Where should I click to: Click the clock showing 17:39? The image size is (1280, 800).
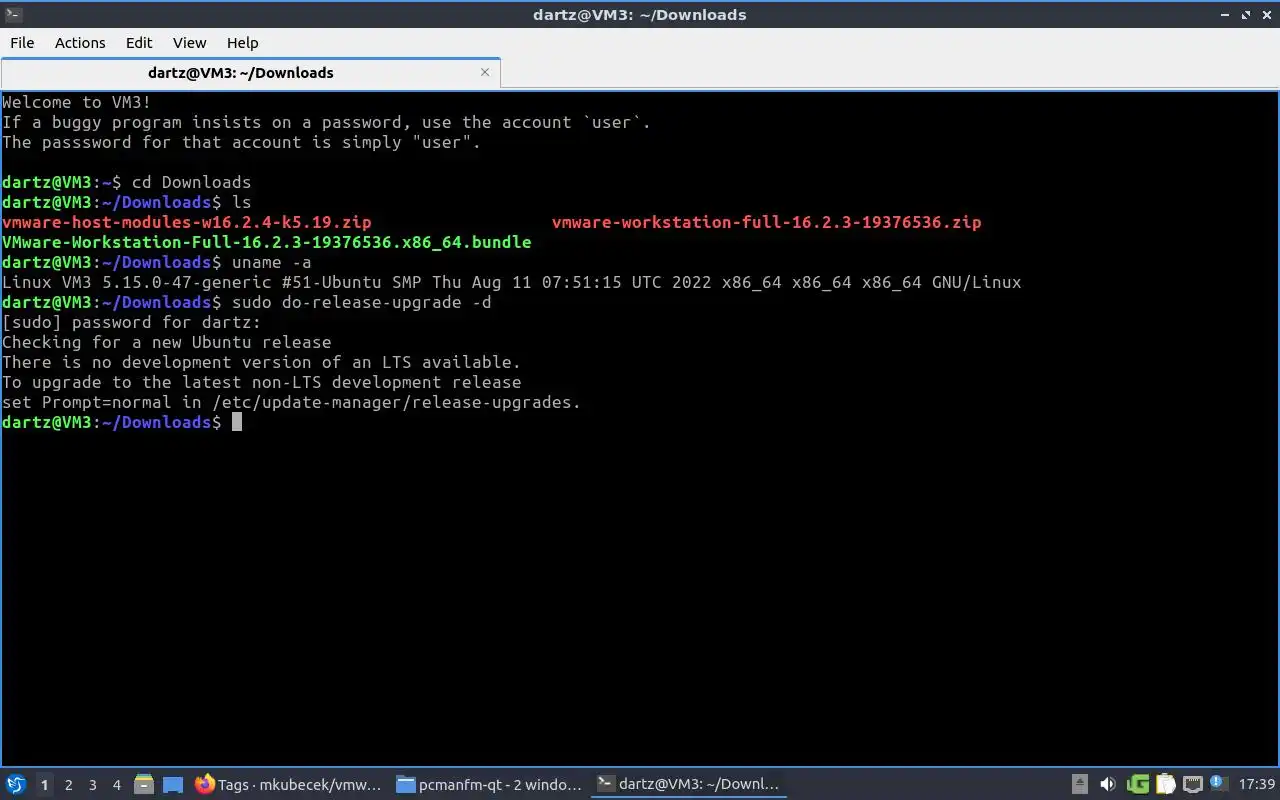click(x=1257, y=785)
